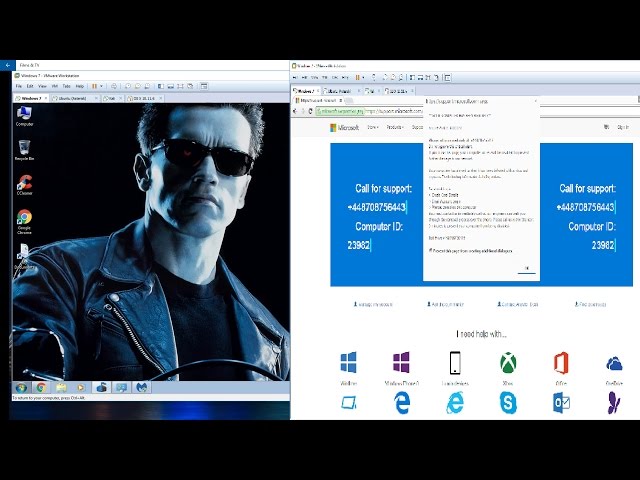Tick the Prevent this page from creating dialogues checkbox
The image size is (640, 480).
(431, 250)
